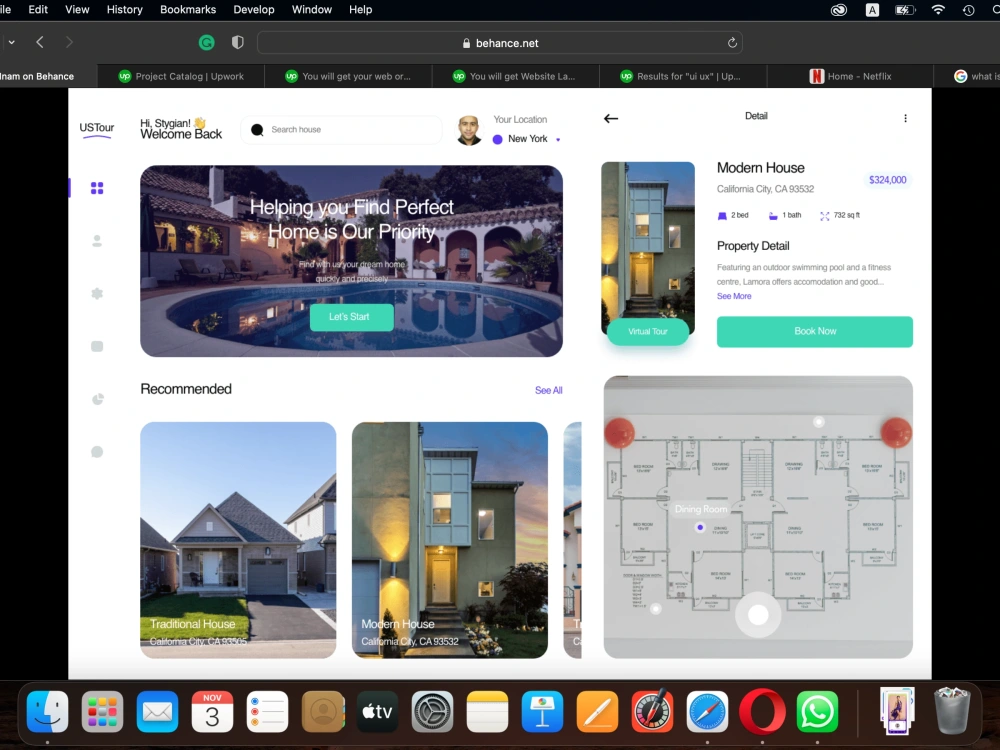
Task: Click the back arrow in Detail panel
Action: (x=611, y=118)
